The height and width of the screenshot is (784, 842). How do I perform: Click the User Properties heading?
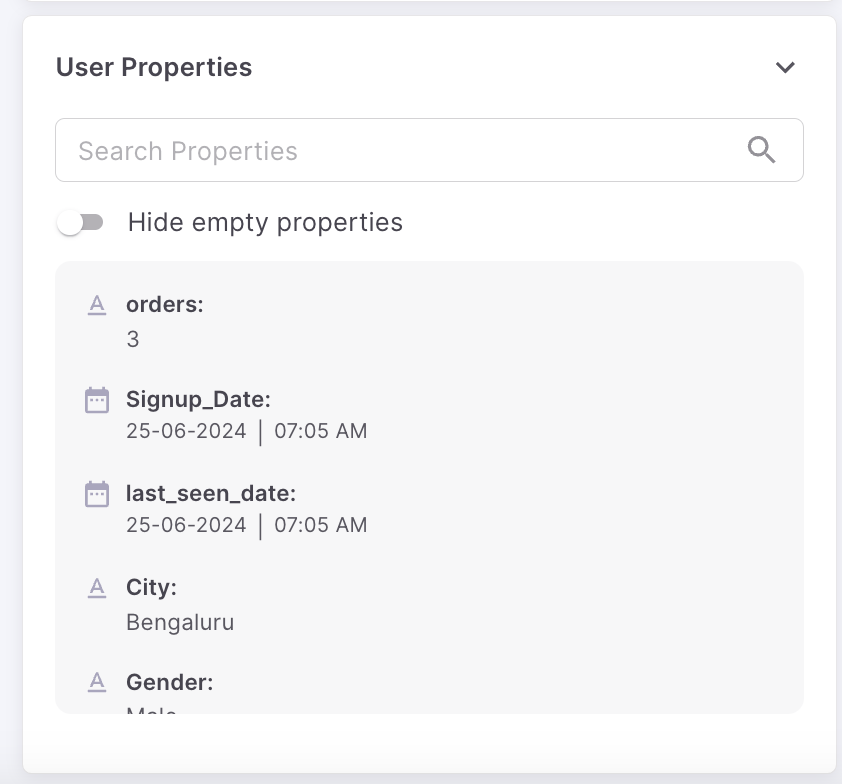154,67
